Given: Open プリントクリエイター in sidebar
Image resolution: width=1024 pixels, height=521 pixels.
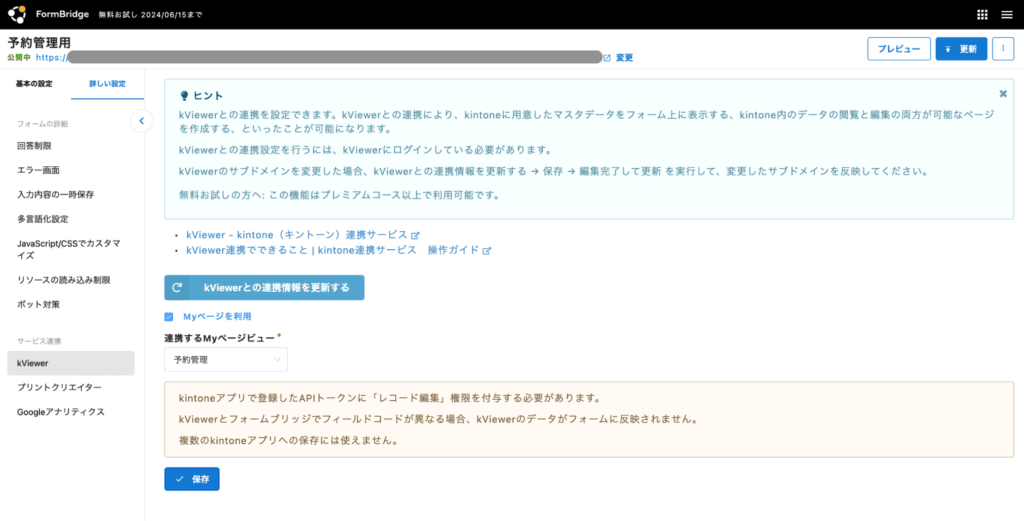Looking at the screenshot, I should (59, 388).
